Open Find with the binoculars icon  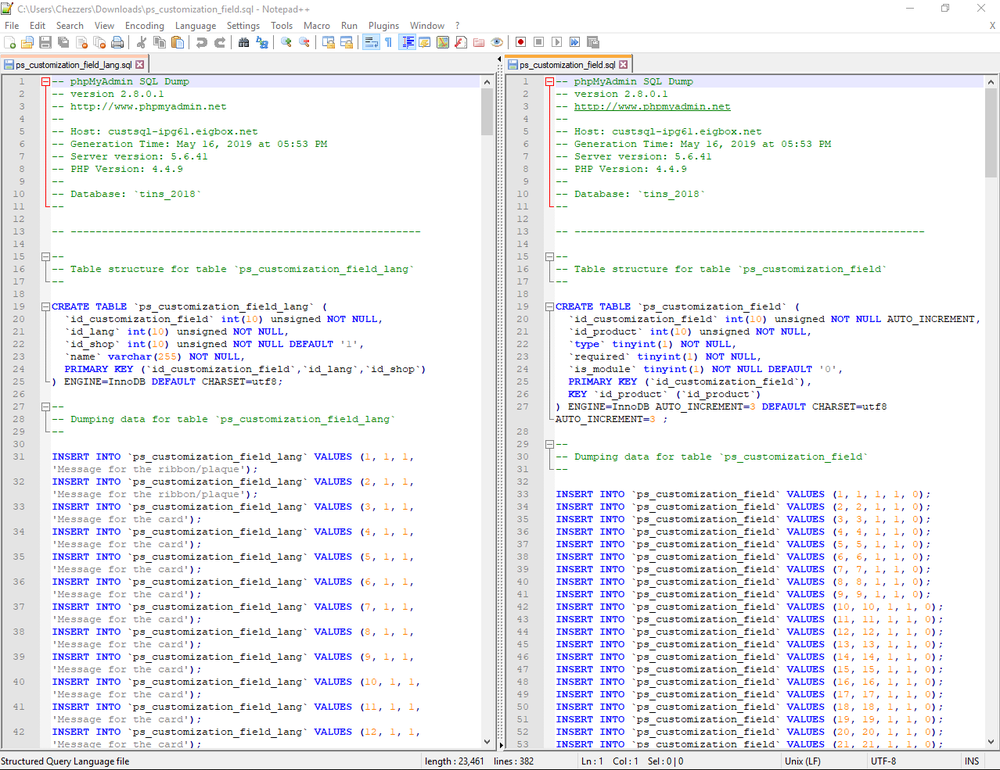coord(244,42)
